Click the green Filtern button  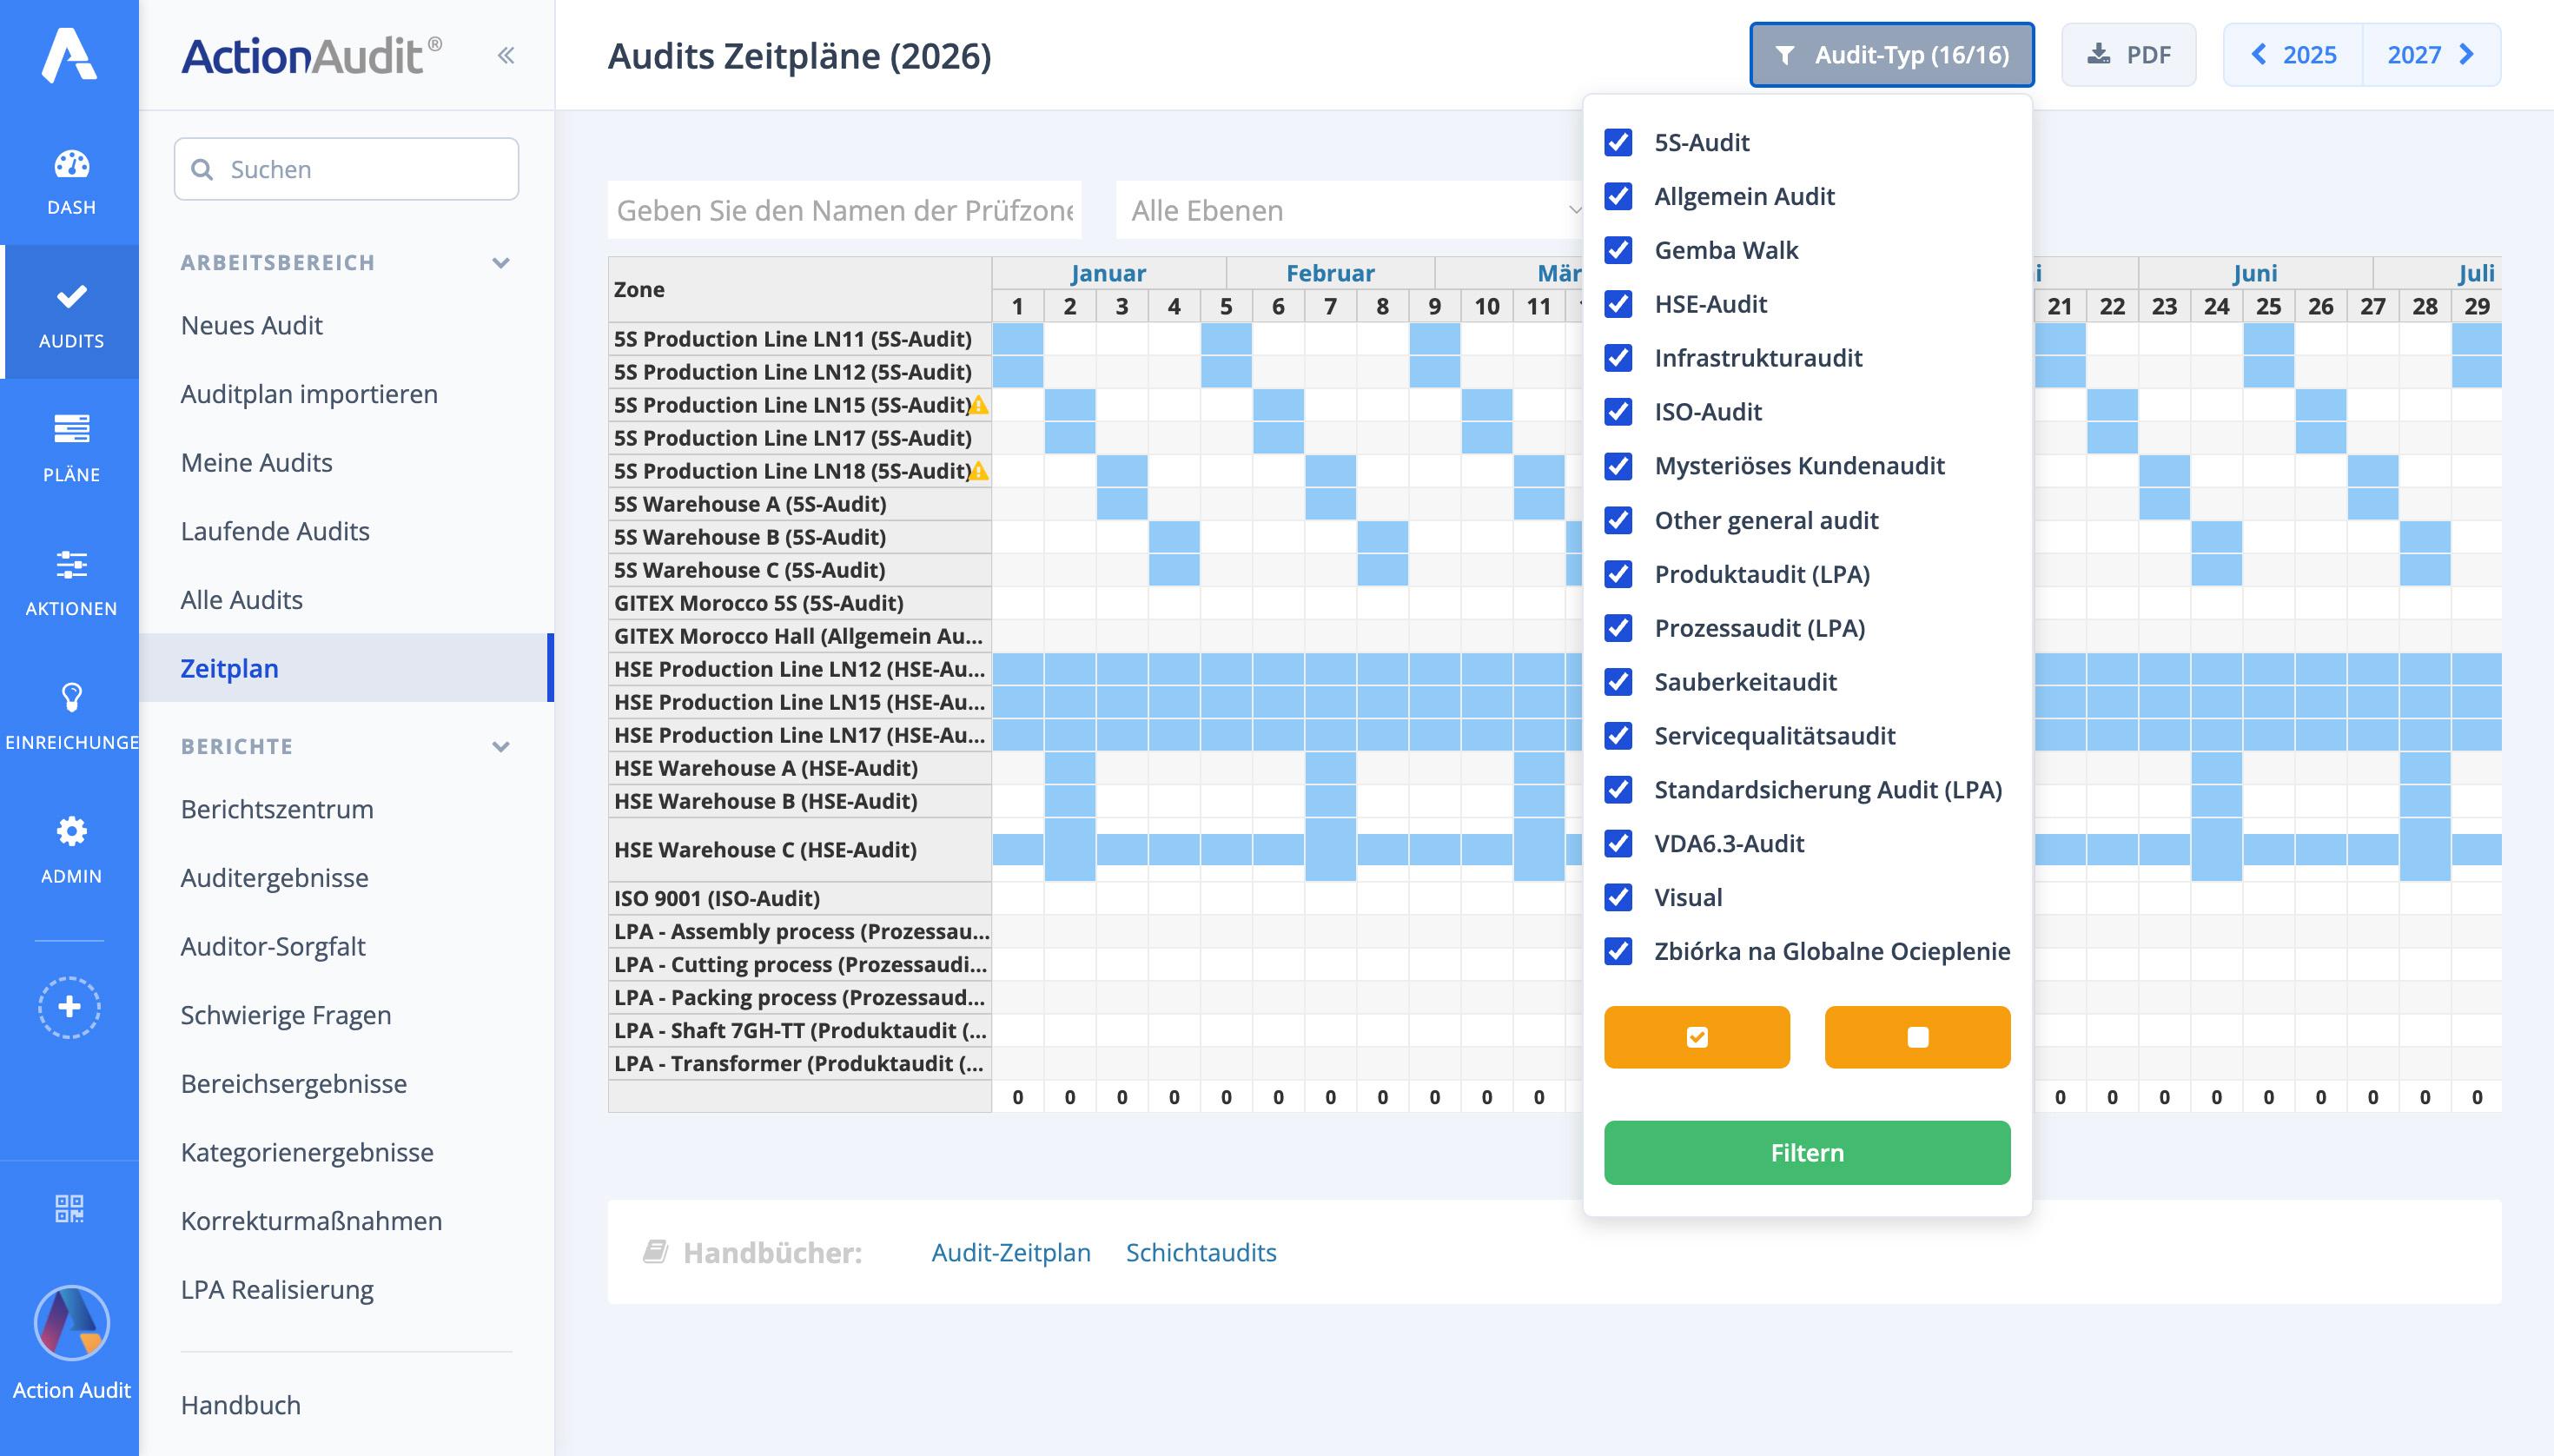(1807, 1153)
